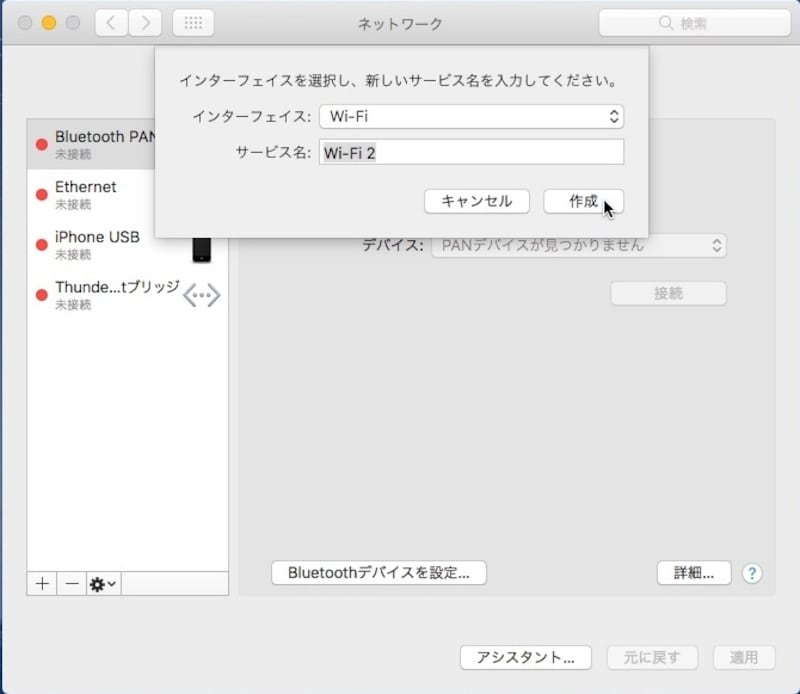The image size is (800, 694).
Task: Open the gear action menu
Action: tap(103, 584)
